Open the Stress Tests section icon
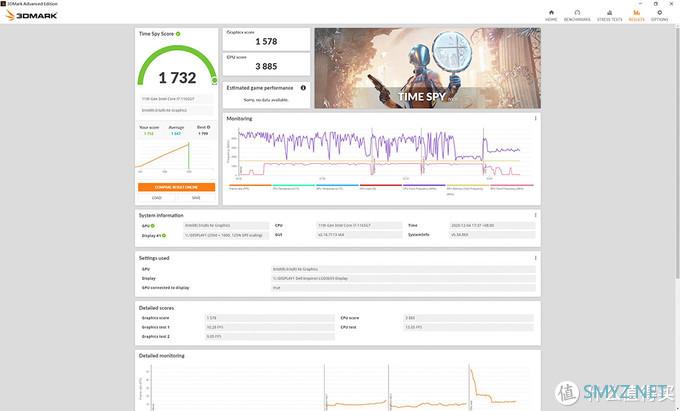This screenshot has height=411, width=680. [609, 13]
